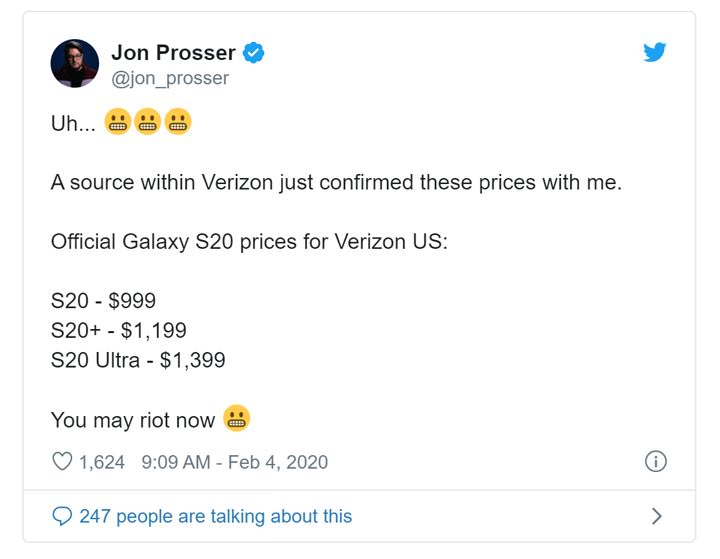Click the emoji after "You may riot now"
Screen dimensions: 720x559
(x=236, y=419)
